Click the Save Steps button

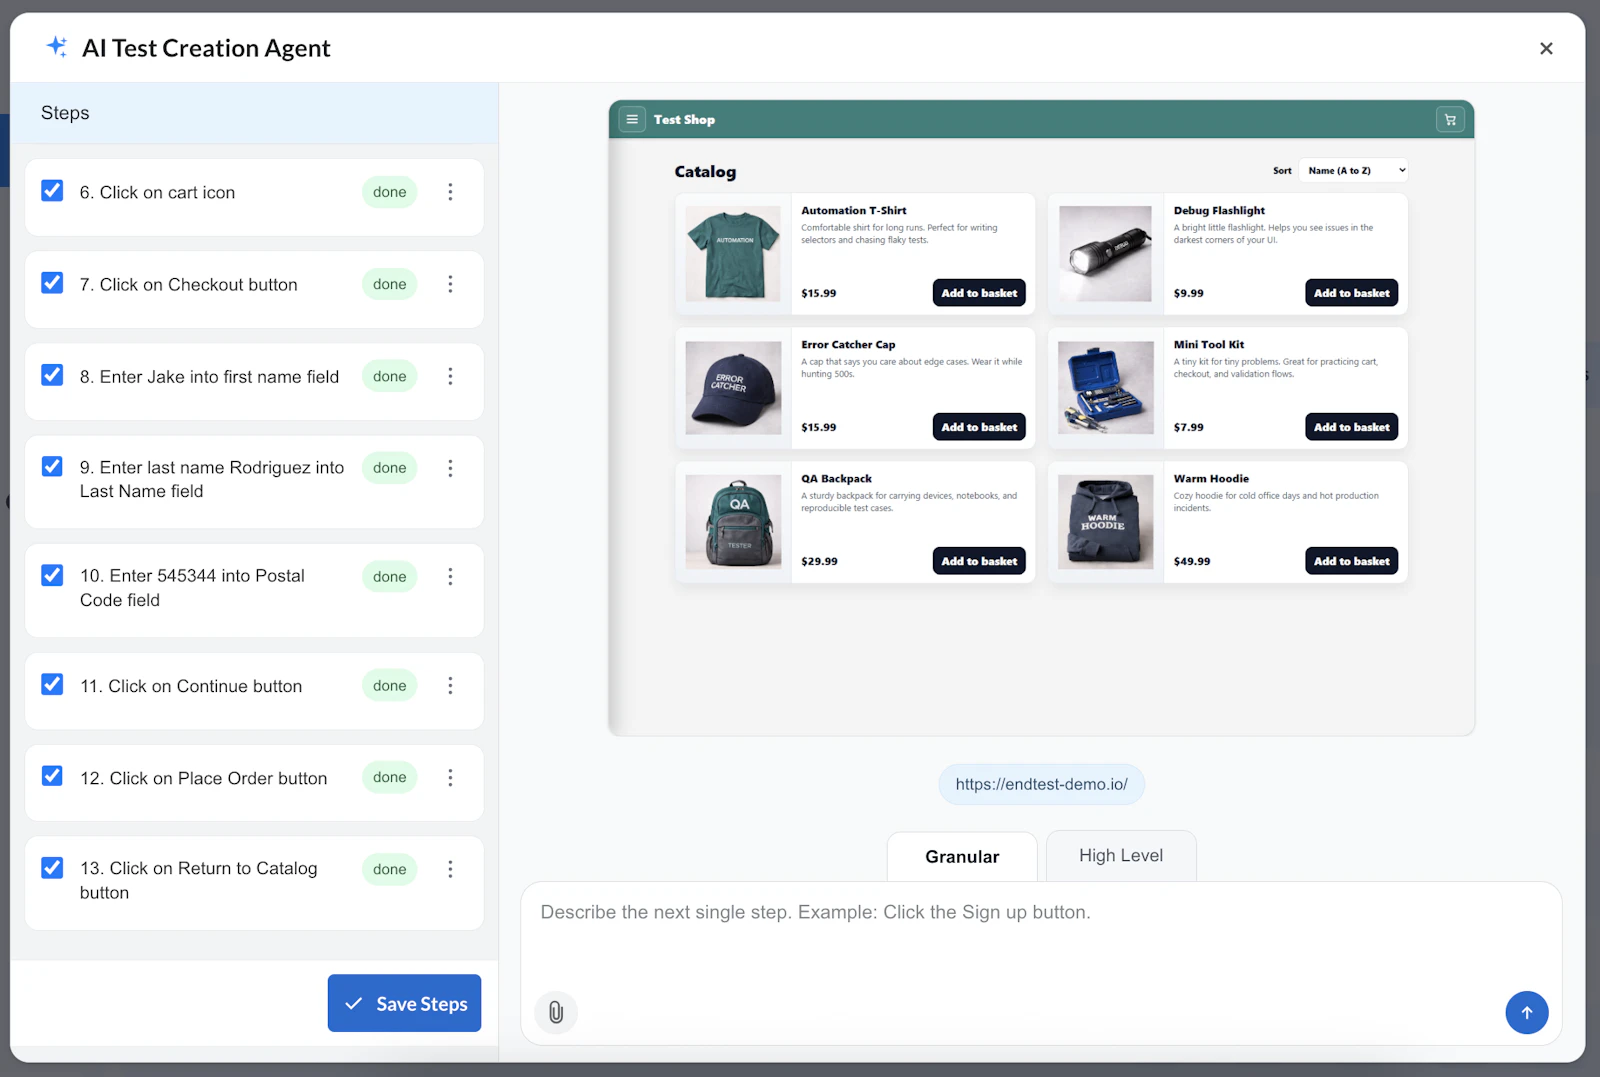(404, 1003)
